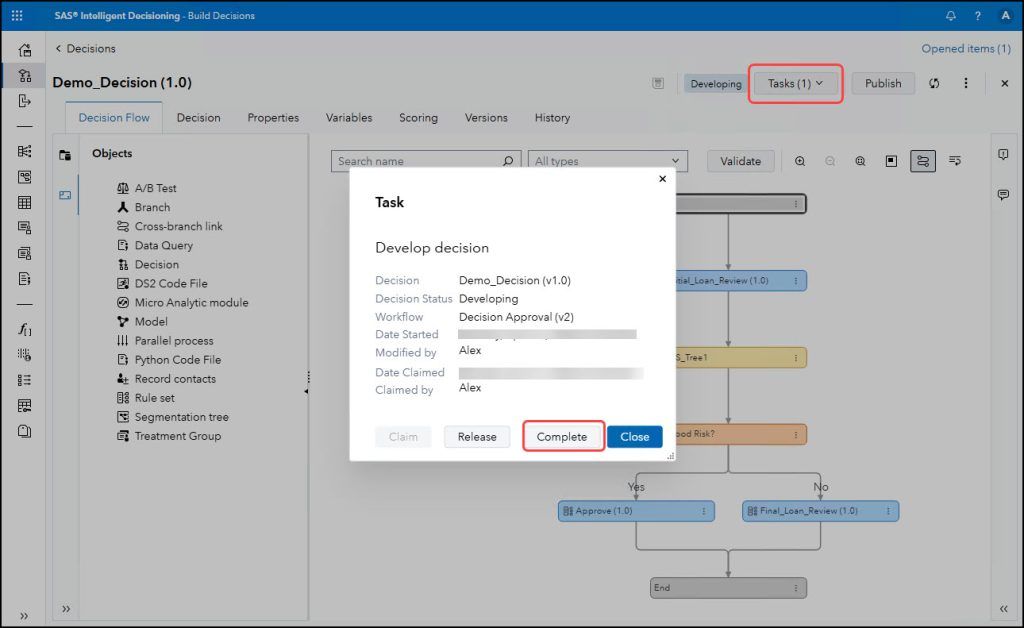Open the Tasks (1) dropdown

[x=795, y=83]
